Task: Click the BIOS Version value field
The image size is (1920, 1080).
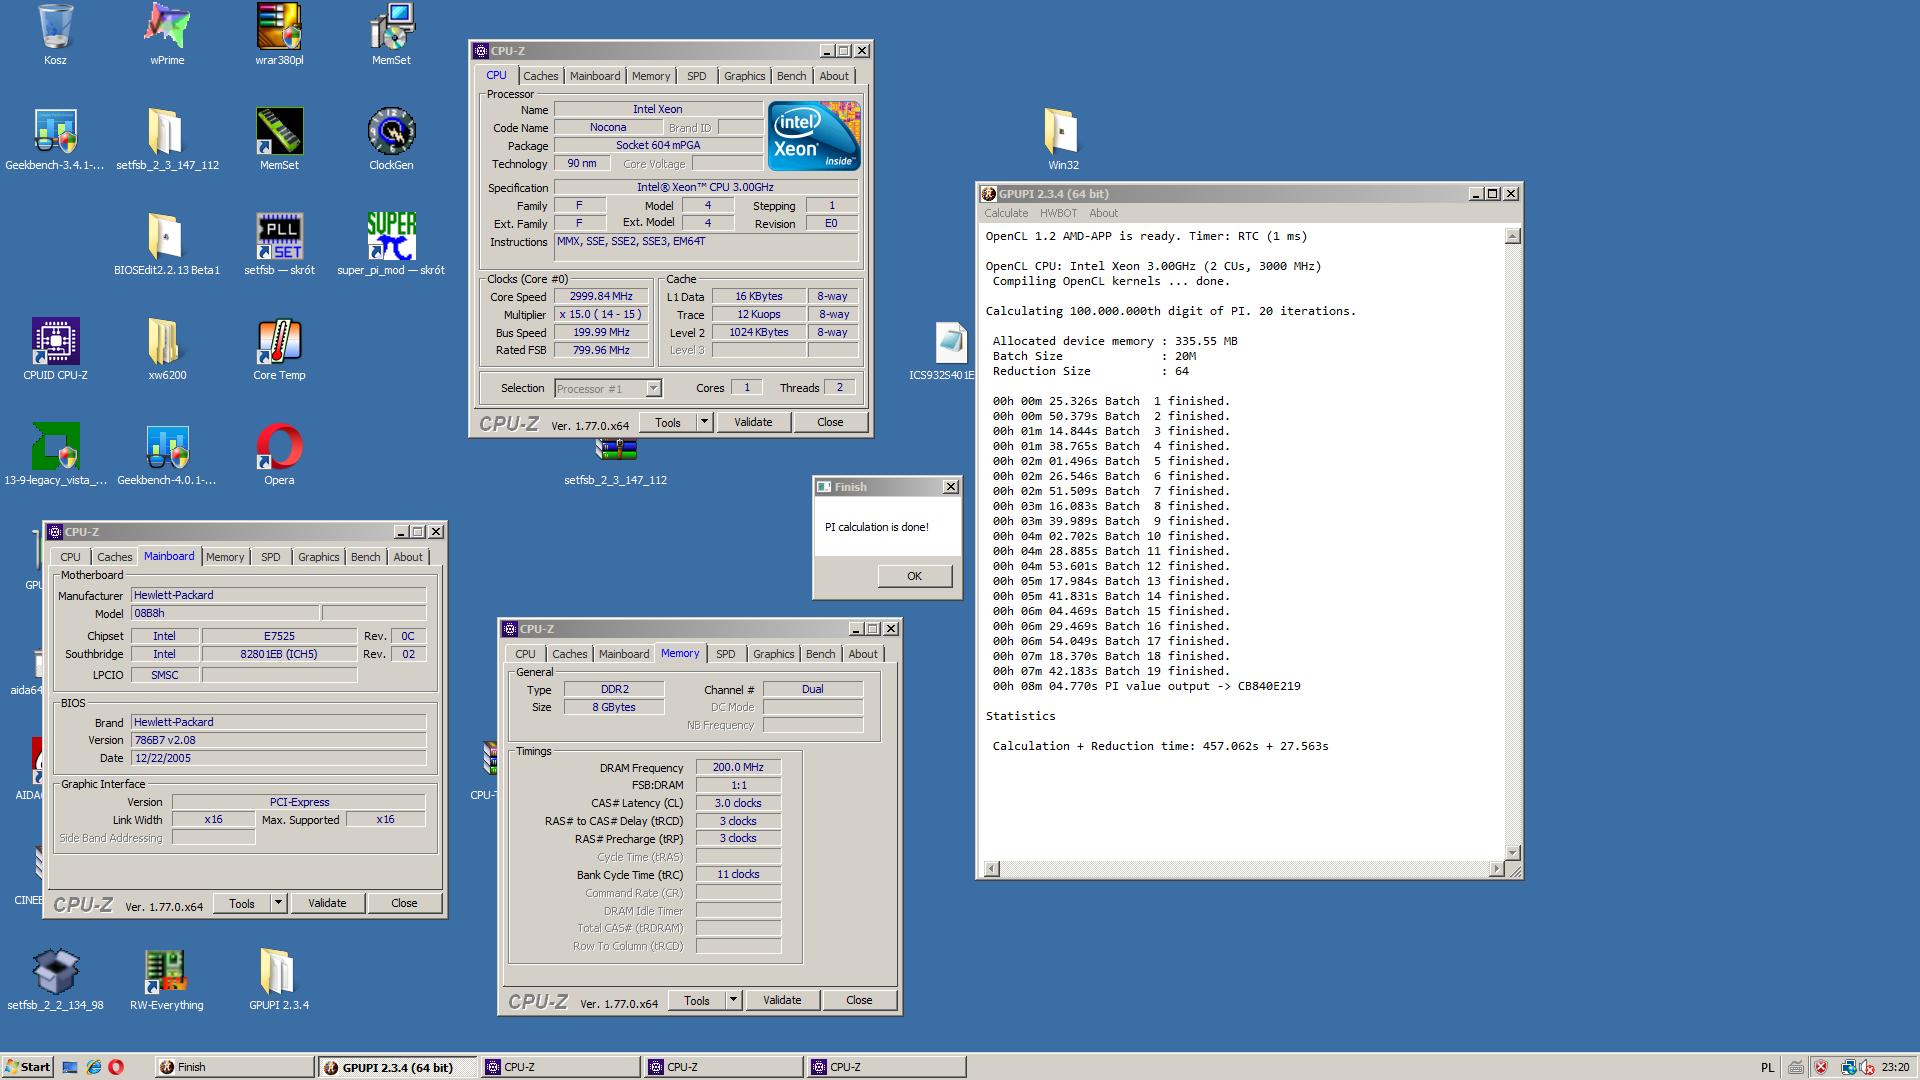Action: click(x=278, y=740)
